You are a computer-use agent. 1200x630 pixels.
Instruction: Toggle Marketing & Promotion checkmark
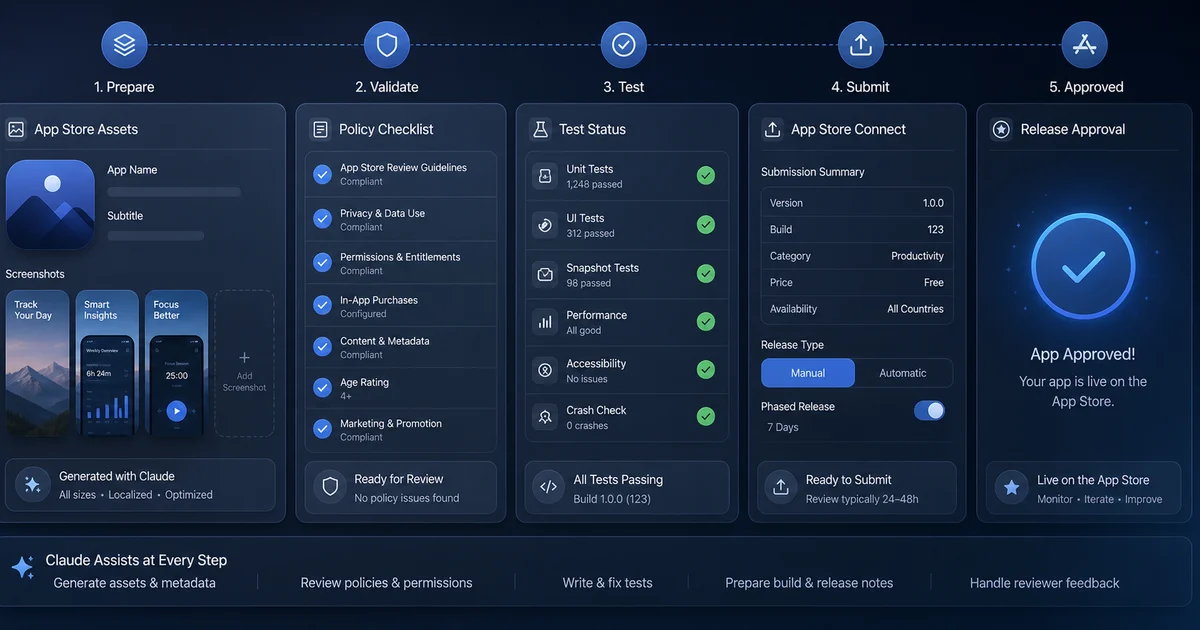pos(322,429)
